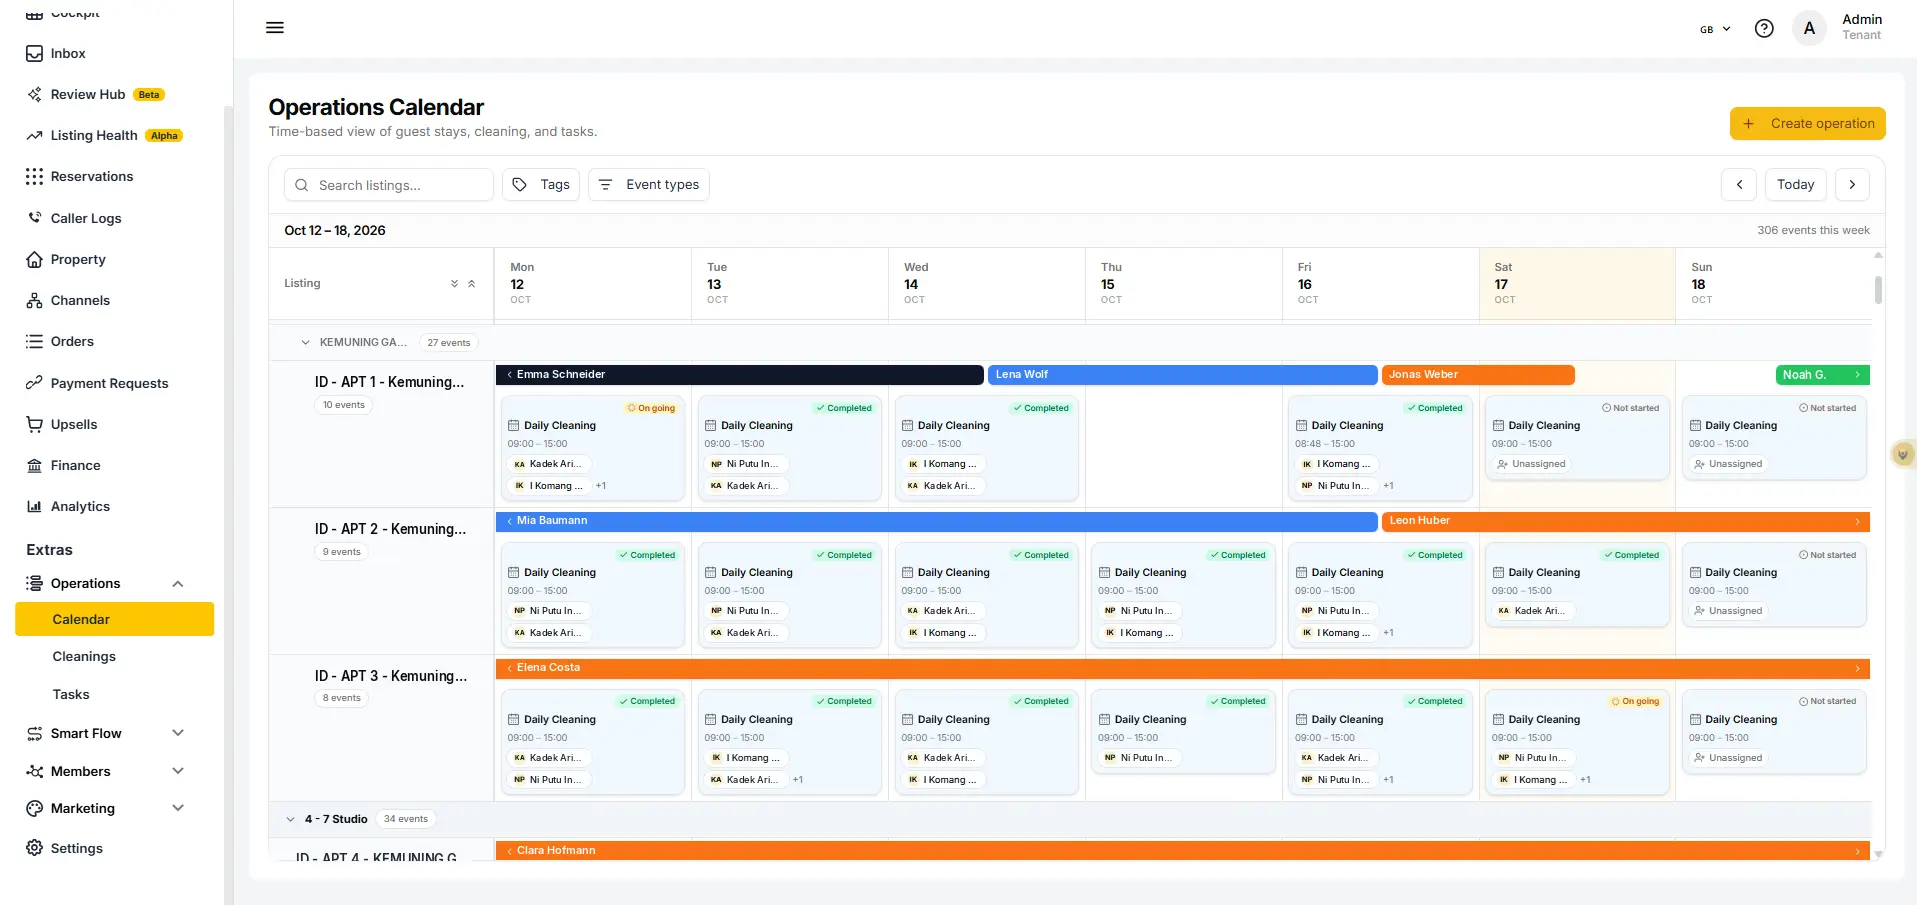This screenshot has height=905, width=1917.
Task: Click the Members people icon
Action: click(x=34, y=771)
